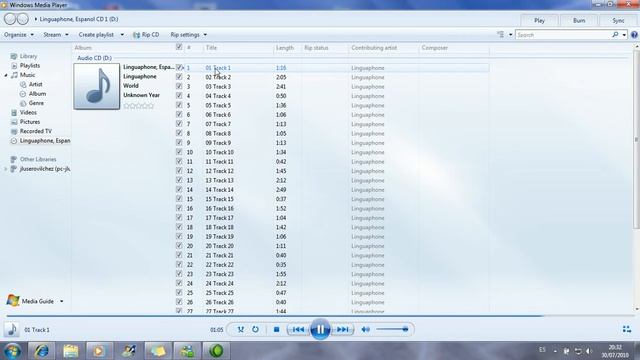
Task: Uncheck the checkbox for Track 16
Action: [179, 208]
